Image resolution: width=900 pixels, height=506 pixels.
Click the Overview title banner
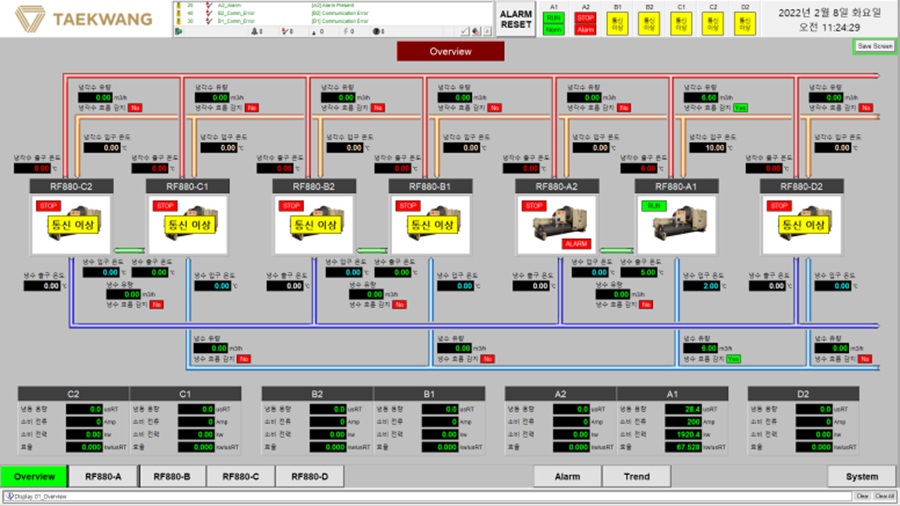coord(451,51)
